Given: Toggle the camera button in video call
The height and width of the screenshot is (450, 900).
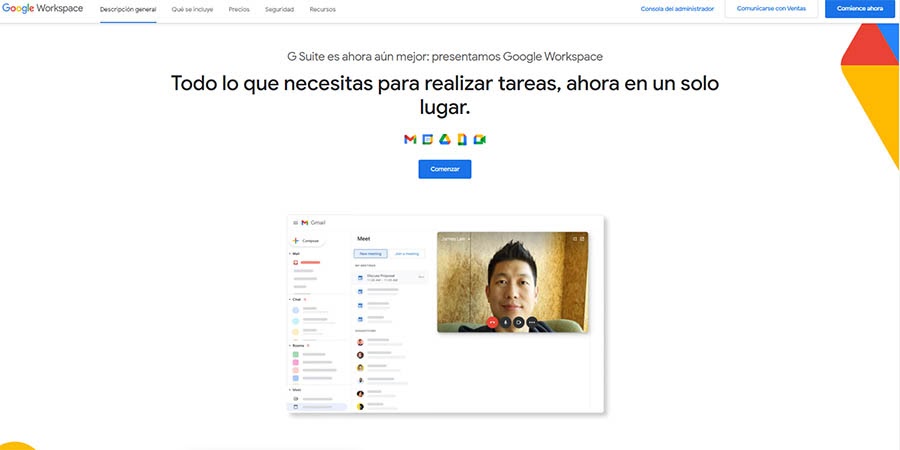Looking at the screenshot, I should tap(519, 322).
